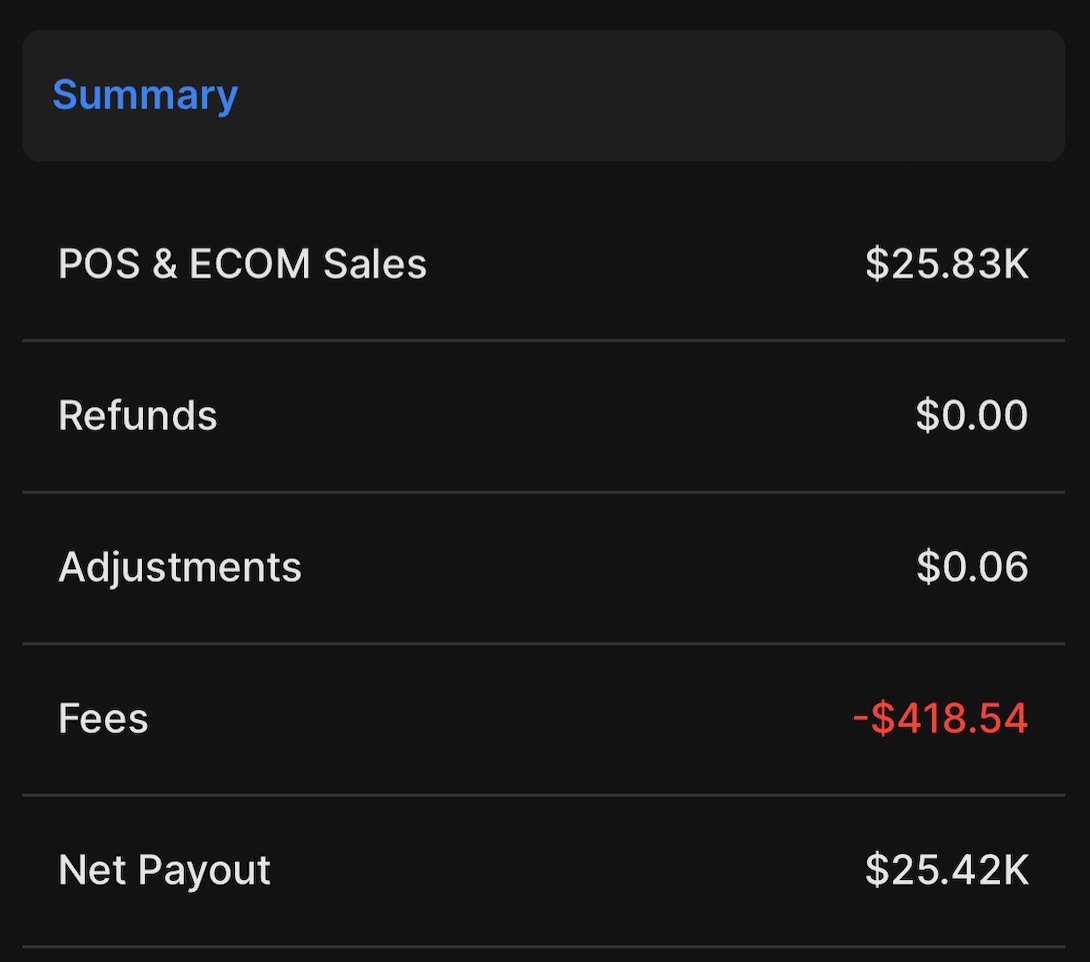Image resolution: width=1090 pixels, height=962 pixels.
Task: Select the Summary section card
Action: (x=544, y=95)
